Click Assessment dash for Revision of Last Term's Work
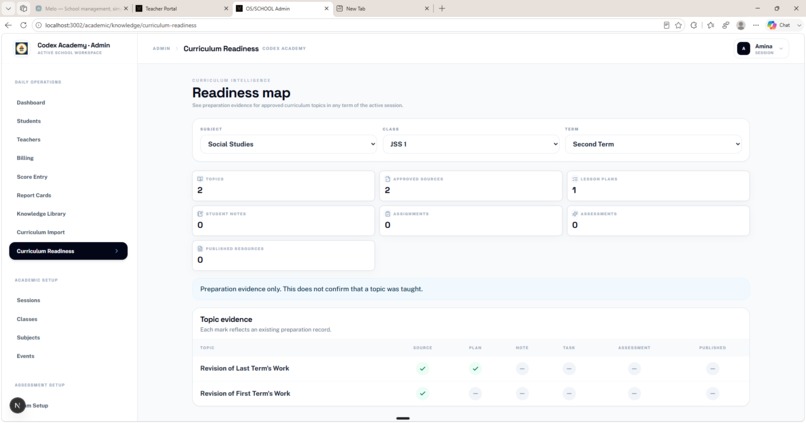This screenshot has height=423, width=806. (x=634, y=369)
